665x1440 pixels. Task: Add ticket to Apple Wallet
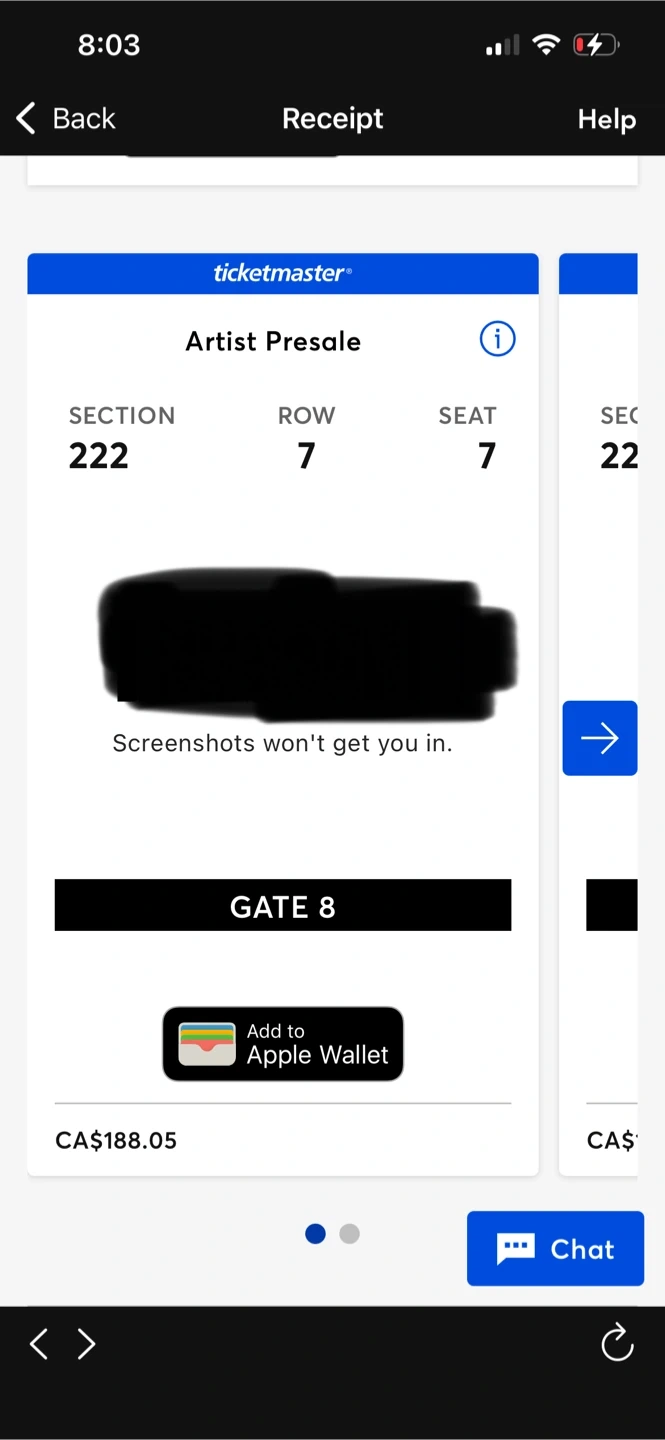point(283,1044)
